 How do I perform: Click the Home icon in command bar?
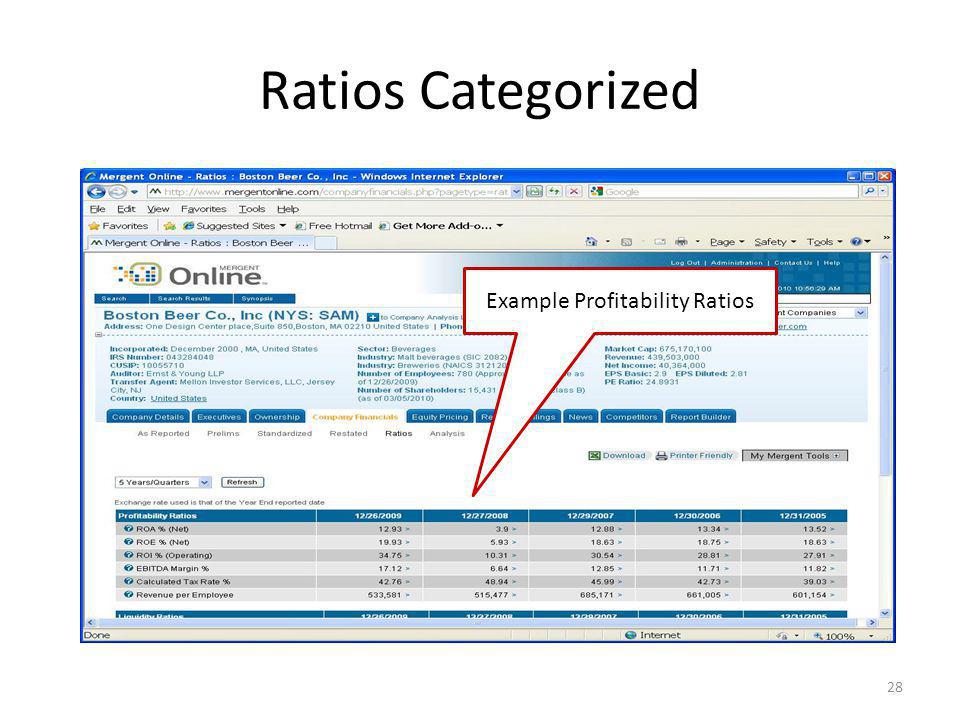[591, 242]
